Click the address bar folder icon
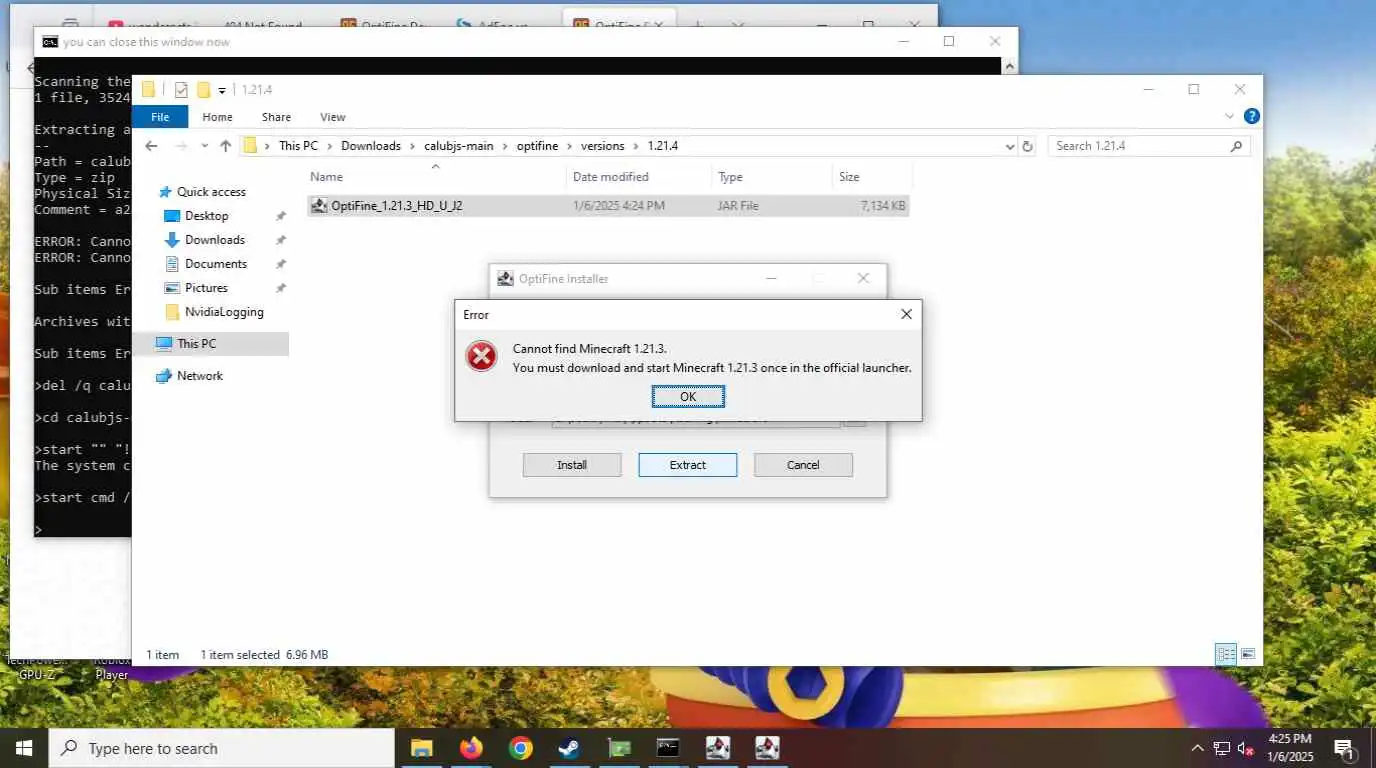The image size is (1376, 768). pyautogui.click(x=251, y=146)
